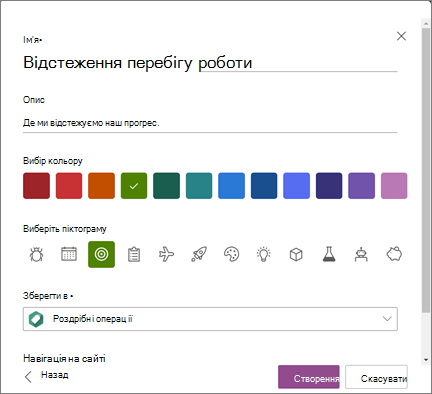The width and height of the screenshot is (432, 394).
Task: Close the dialog with X
Action: coord(401,36)
